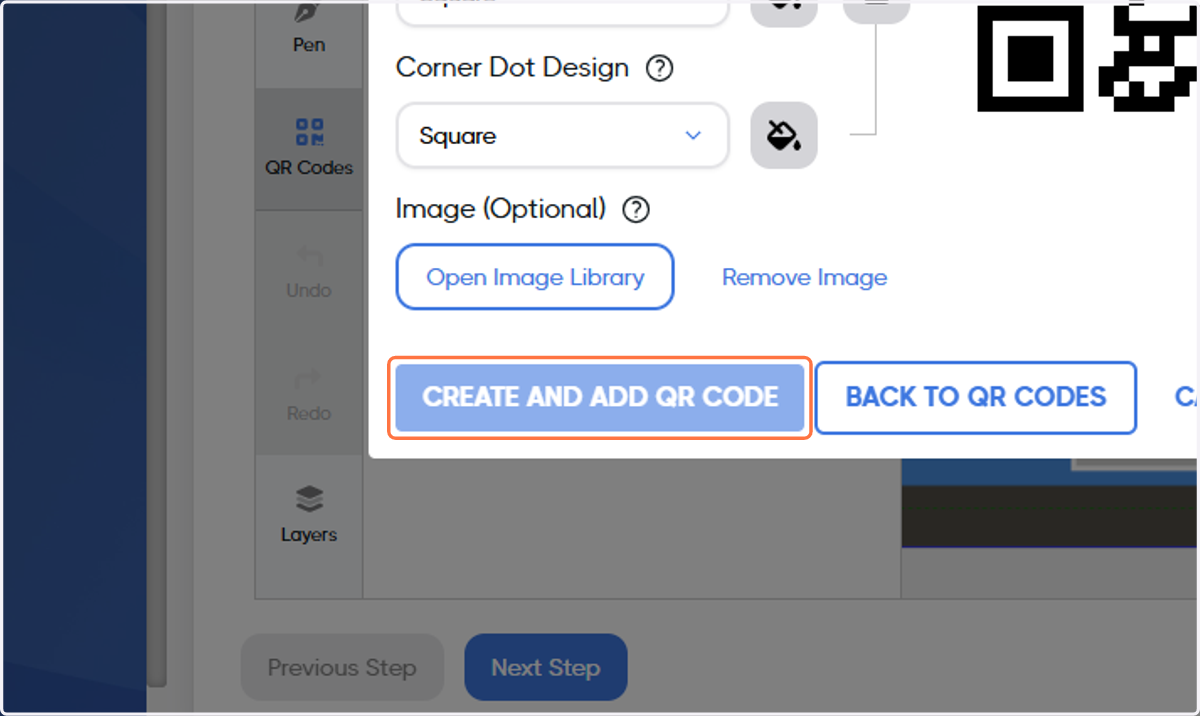The image size is (1200, 716).
Task: Click the Previous Step button
Action: coord(342,667)
